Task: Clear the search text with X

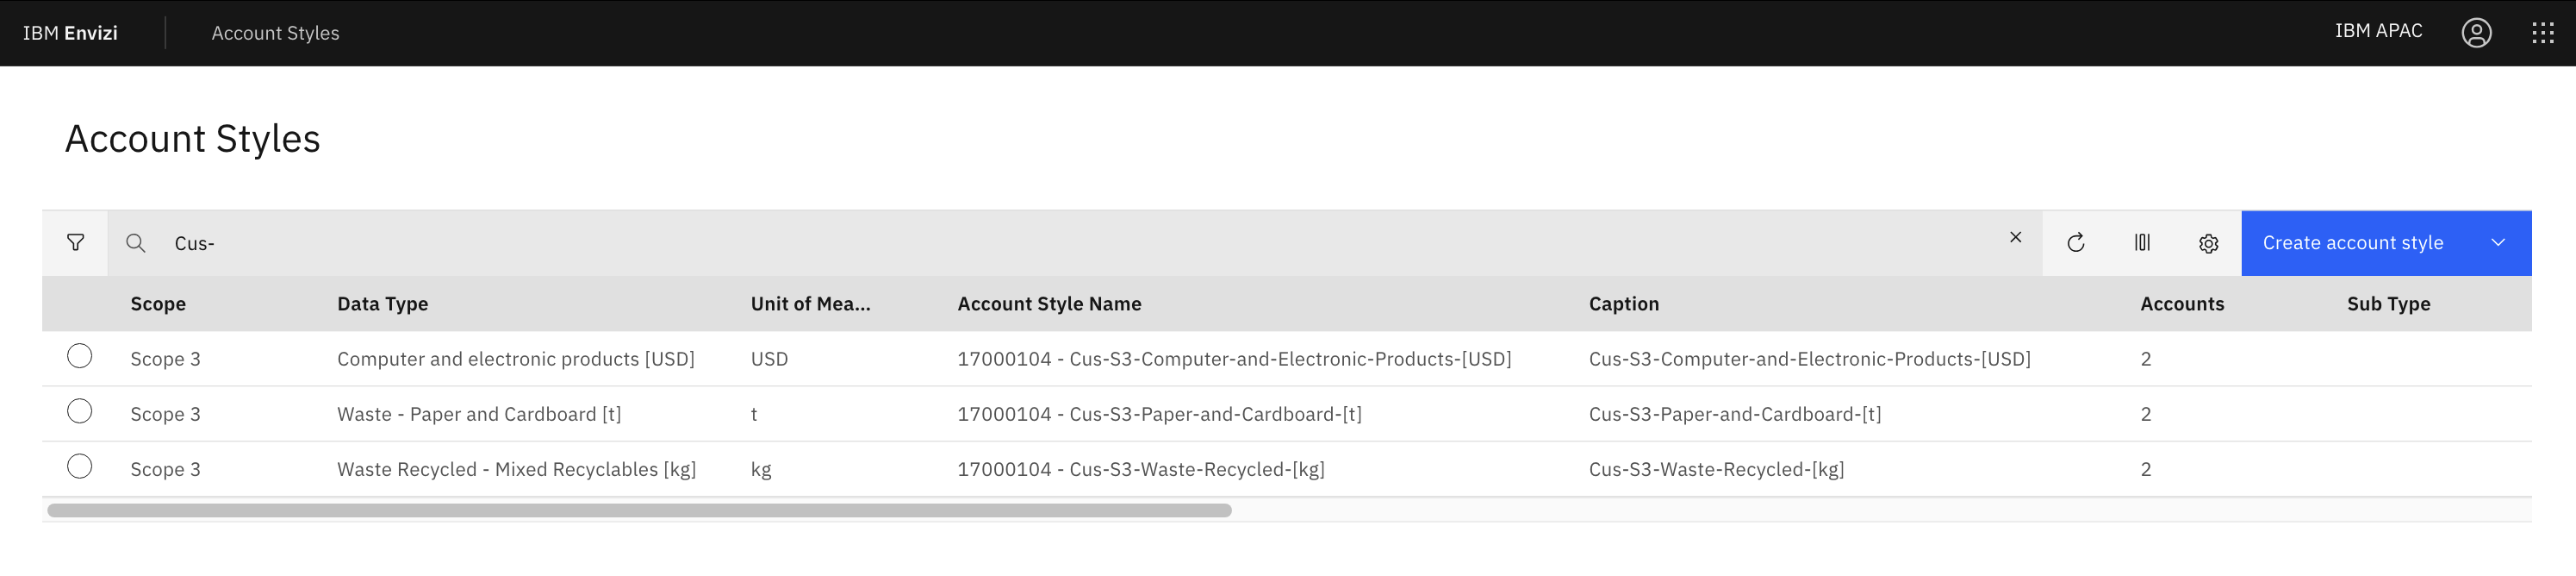Action: pyautogui.click(x=2015, y=238)
